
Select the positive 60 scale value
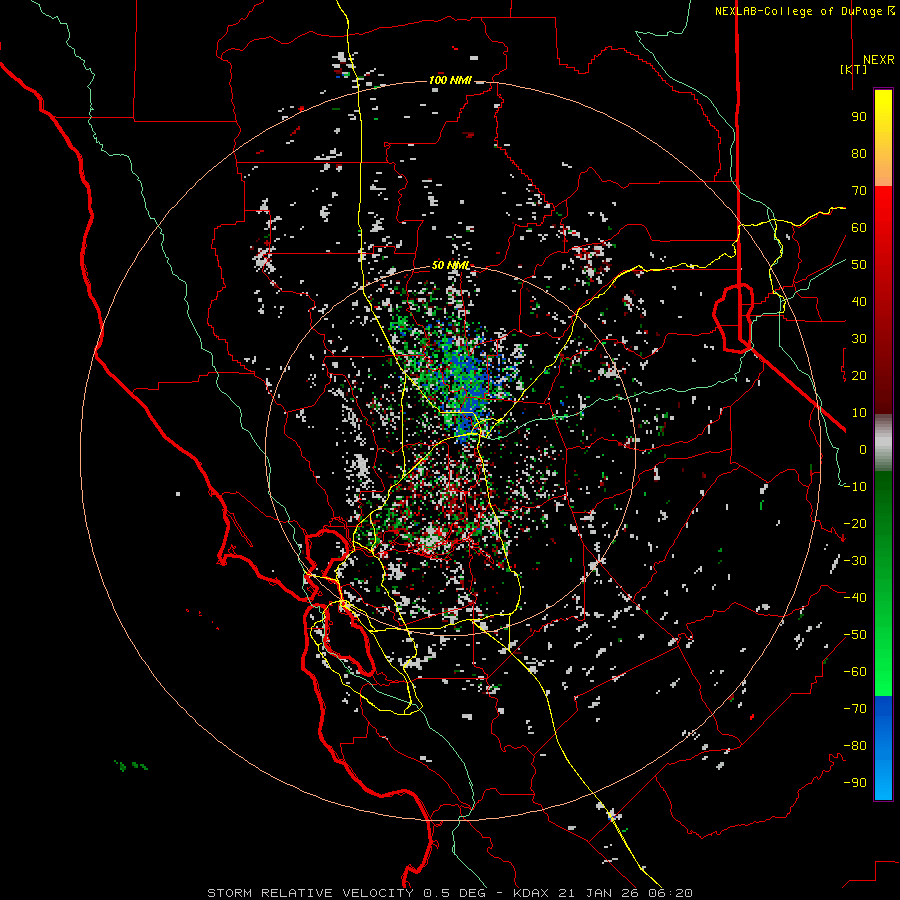point(859,227)
